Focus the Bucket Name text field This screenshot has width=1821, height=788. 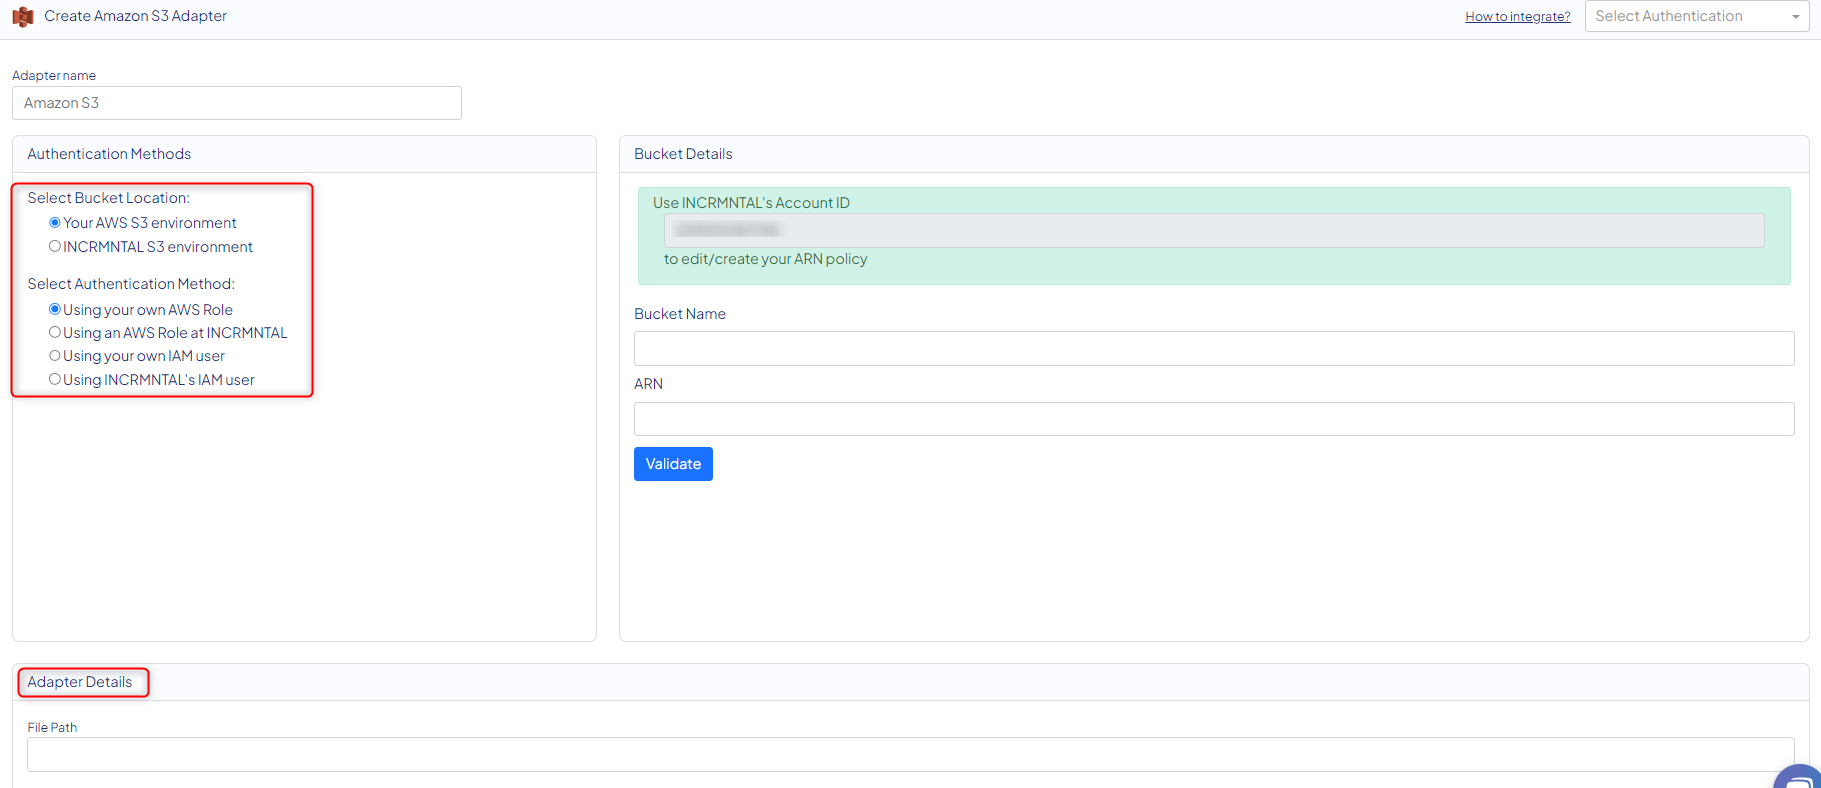click(x=1213, y=349)
